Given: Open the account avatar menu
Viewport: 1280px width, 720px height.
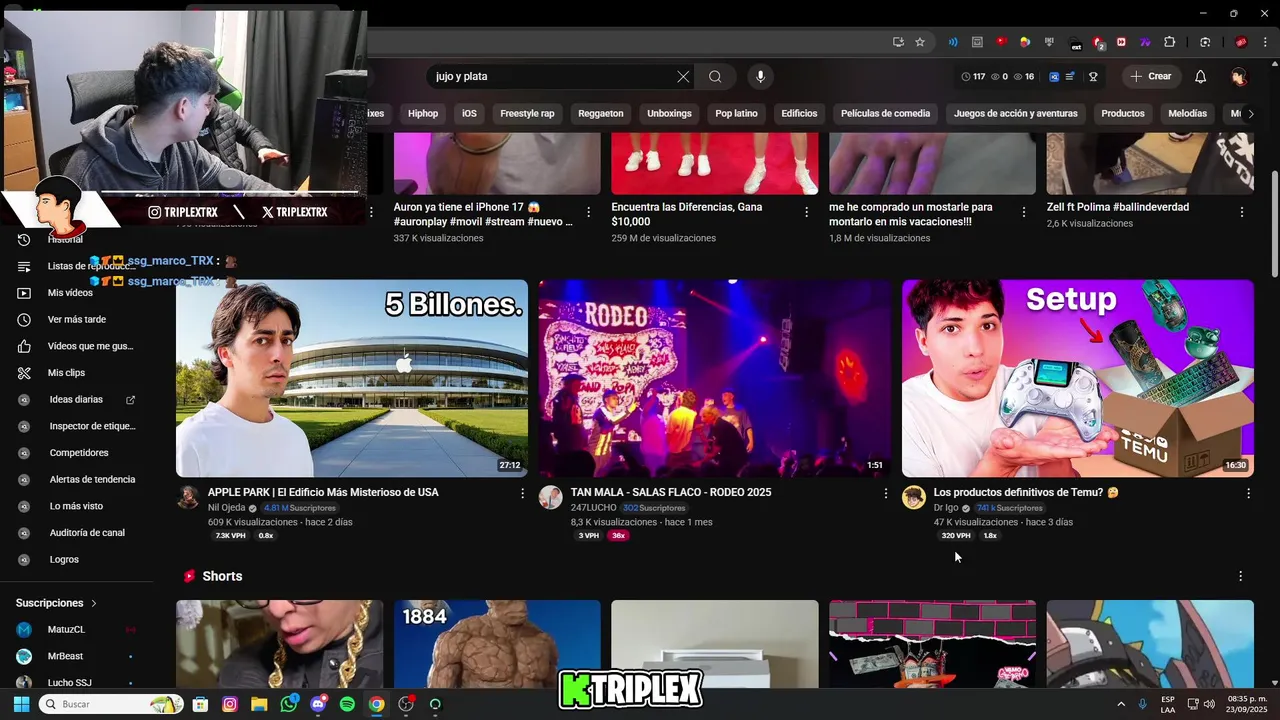Looking at the screenshot, I should (1239, 77).
